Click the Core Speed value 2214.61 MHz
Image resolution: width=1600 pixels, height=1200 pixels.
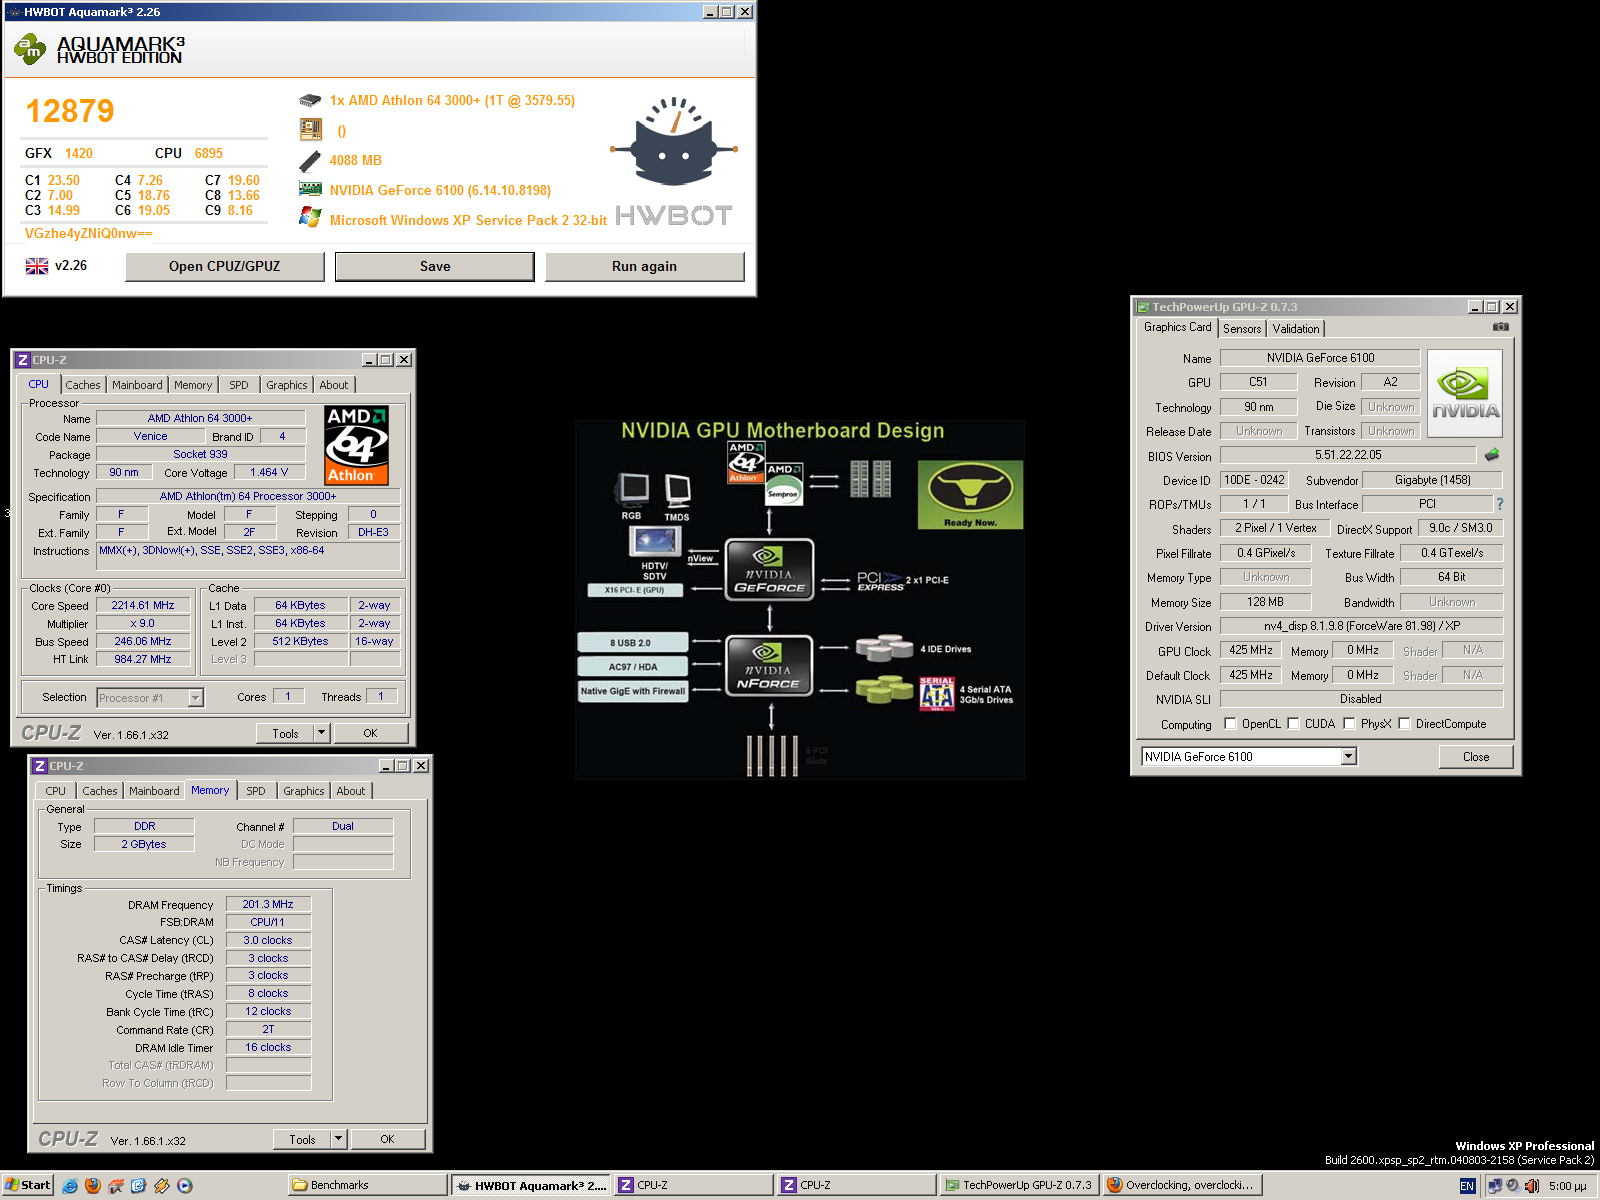143,606
